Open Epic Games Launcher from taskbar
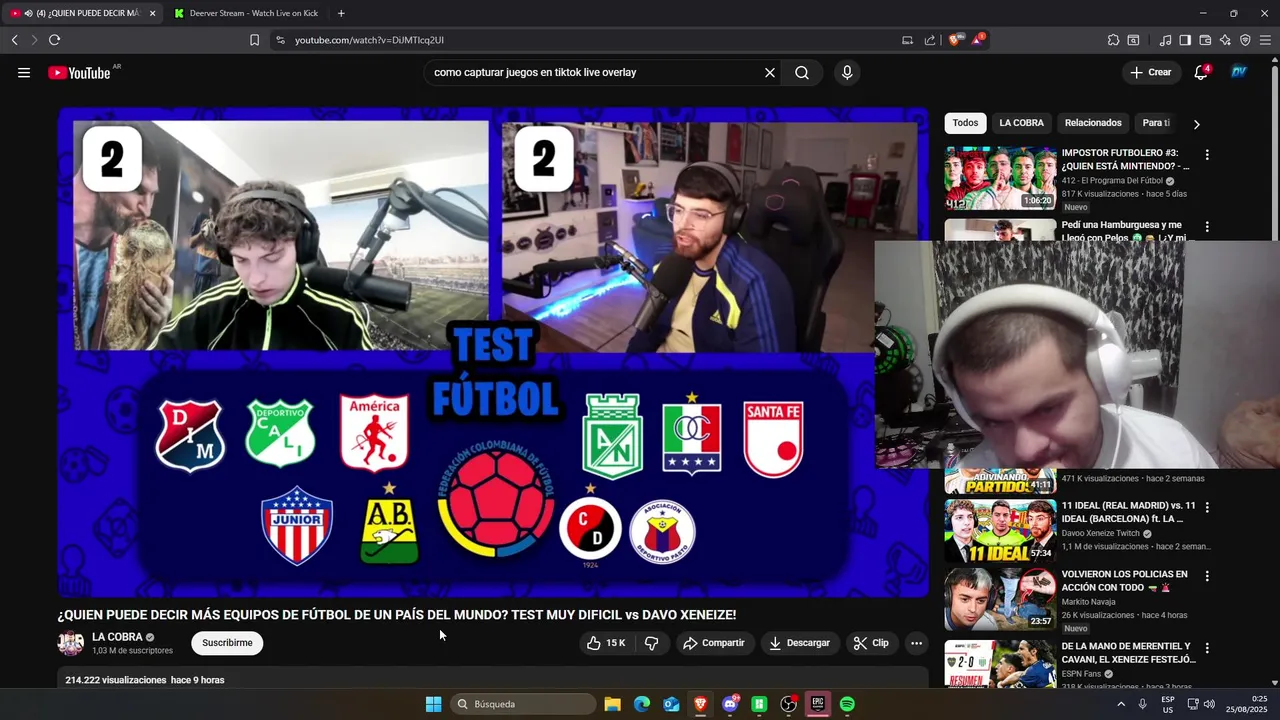 (818, 704)
